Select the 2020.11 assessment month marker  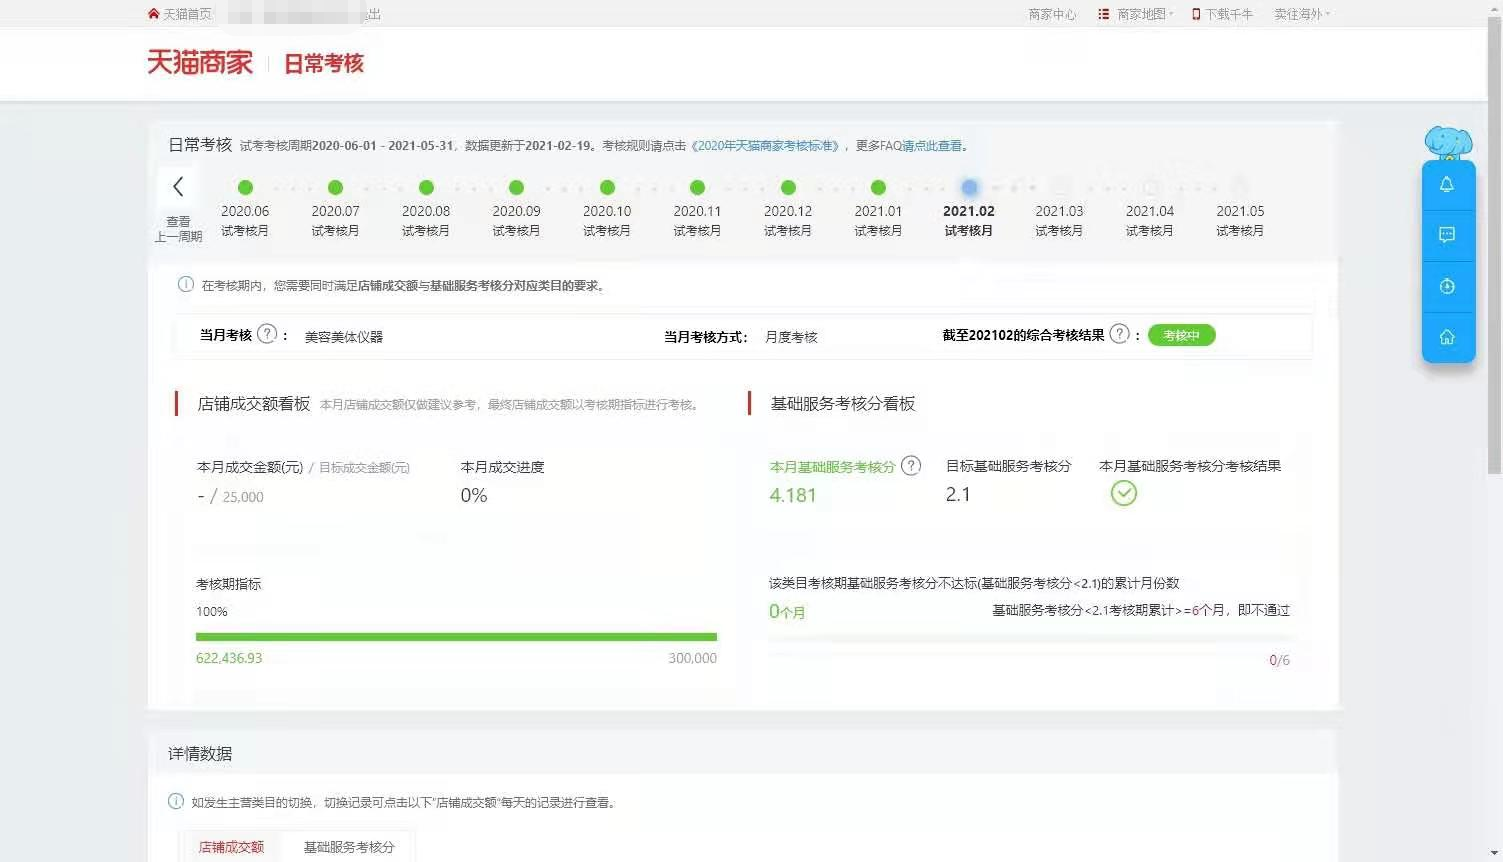(x=697, y=187)
